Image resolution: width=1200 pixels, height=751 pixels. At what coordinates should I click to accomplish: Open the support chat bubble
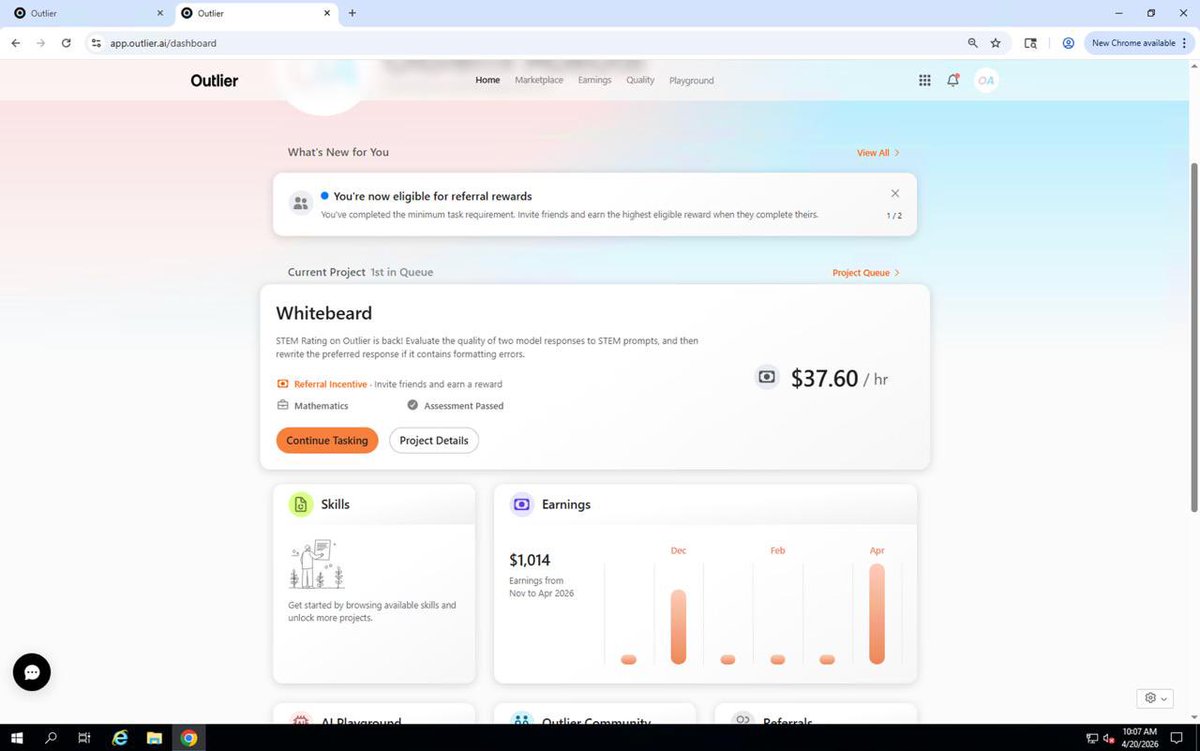pyautogui.click(x=32, y=673)
